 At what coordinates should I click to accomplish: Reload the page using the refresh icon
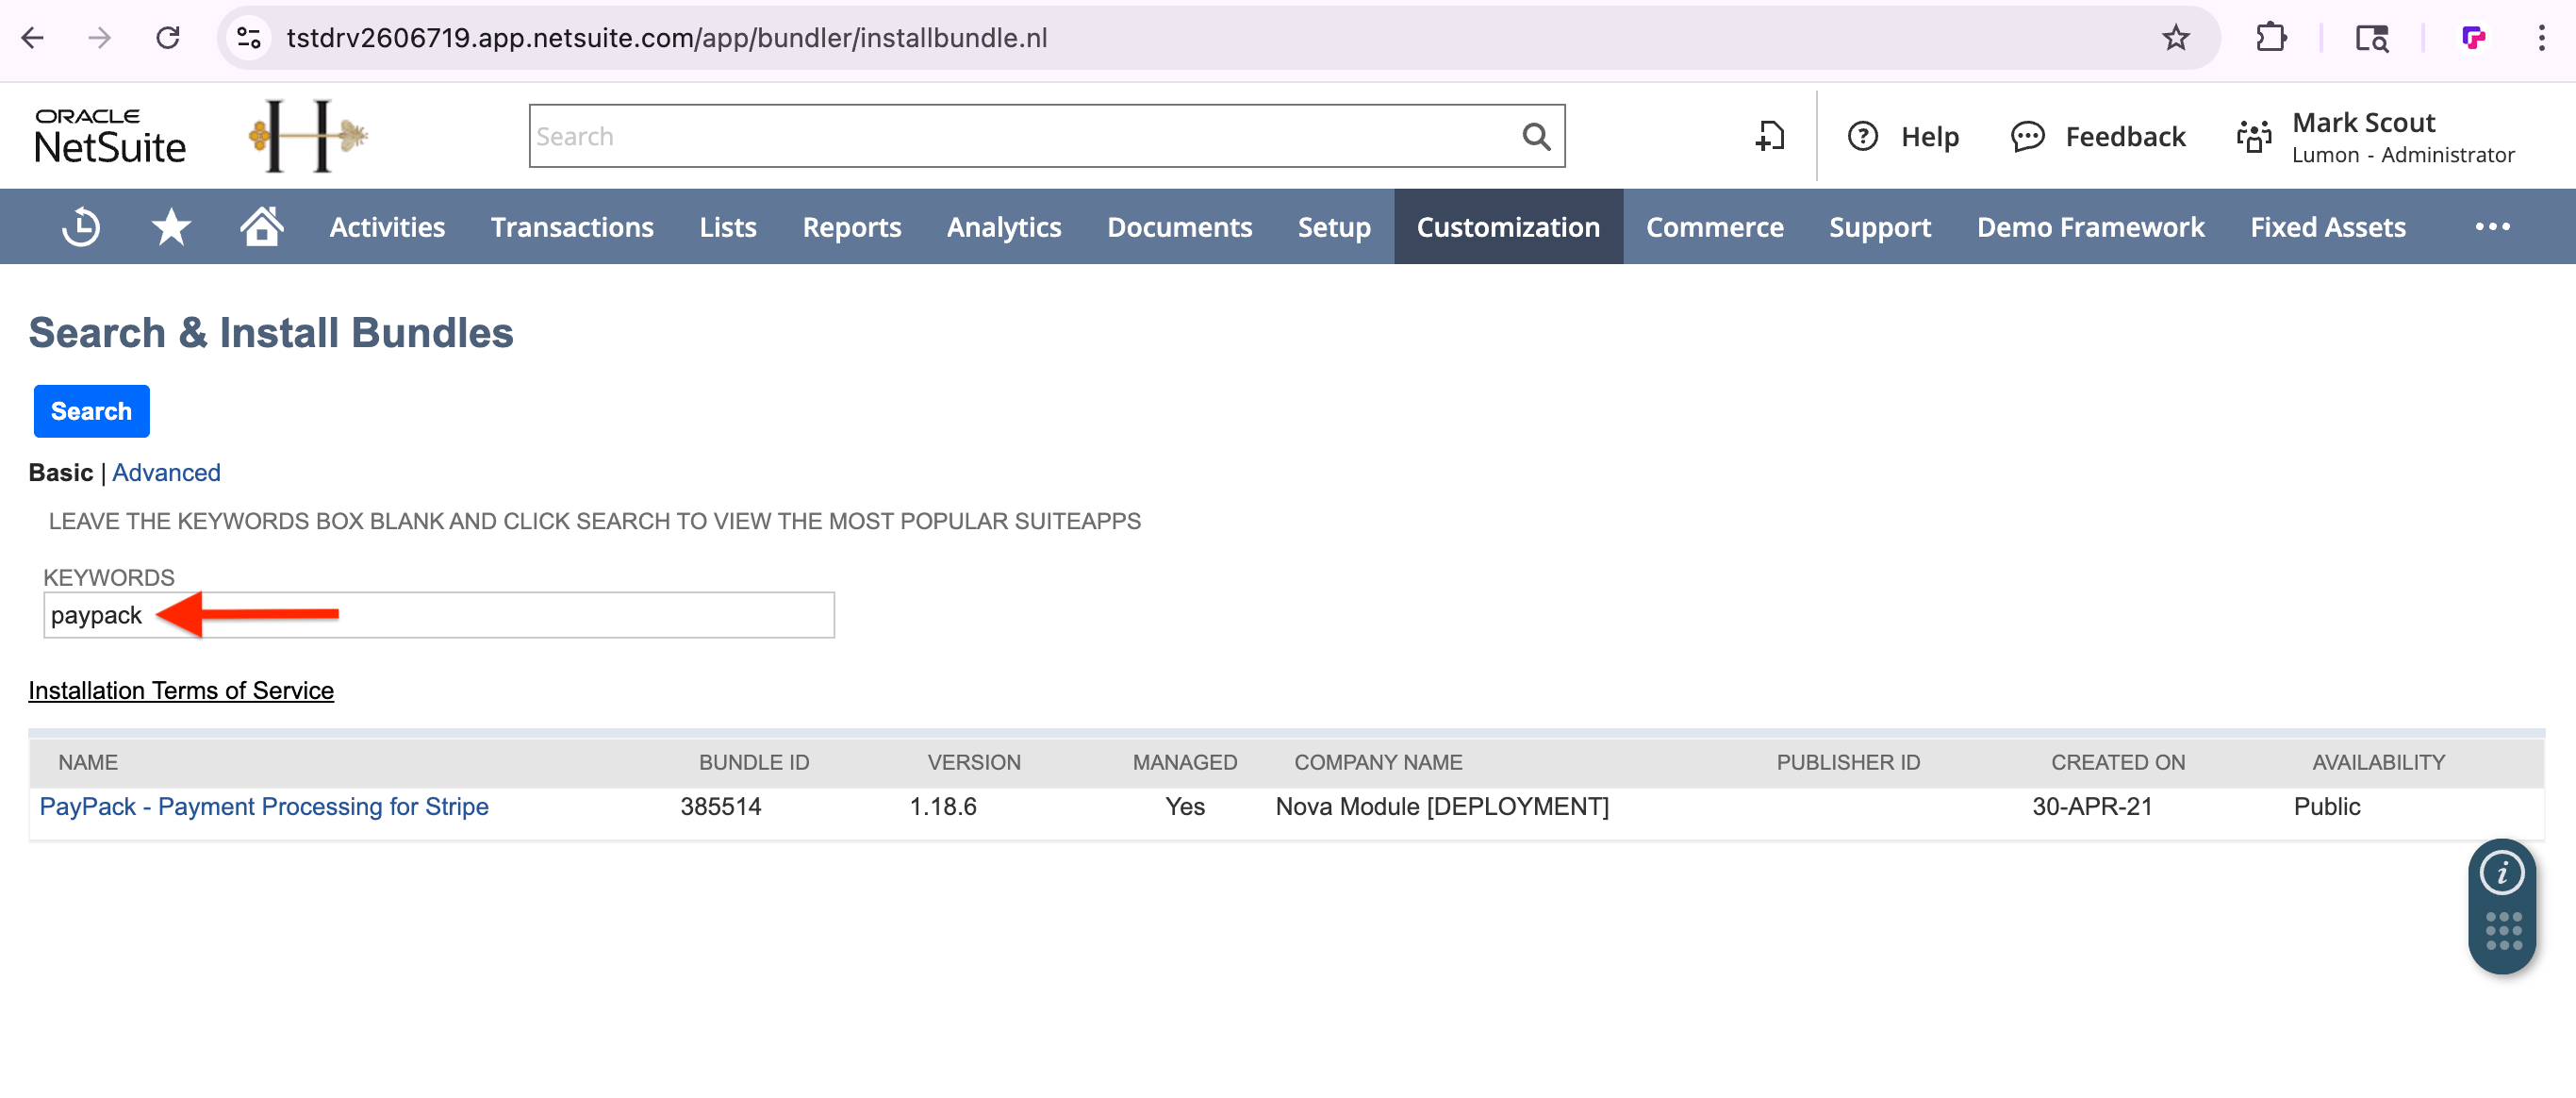click(x=168, y=38)
